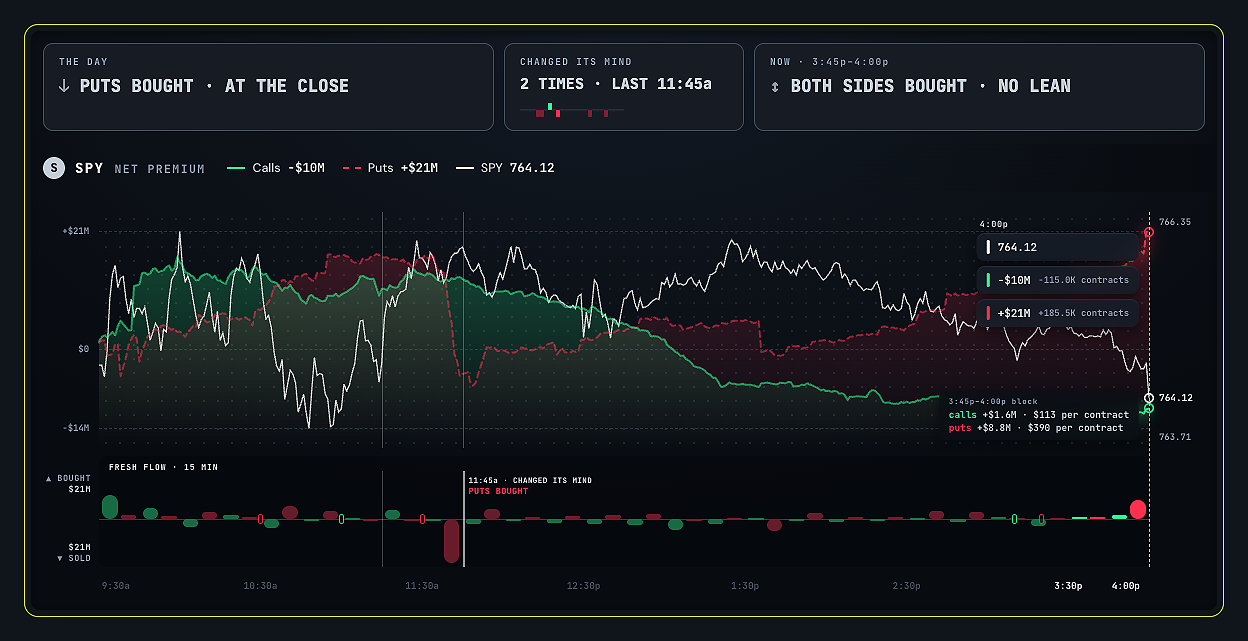Click the 11:45a CHANGED ITS MIND marker label

(x=530, y=480)
